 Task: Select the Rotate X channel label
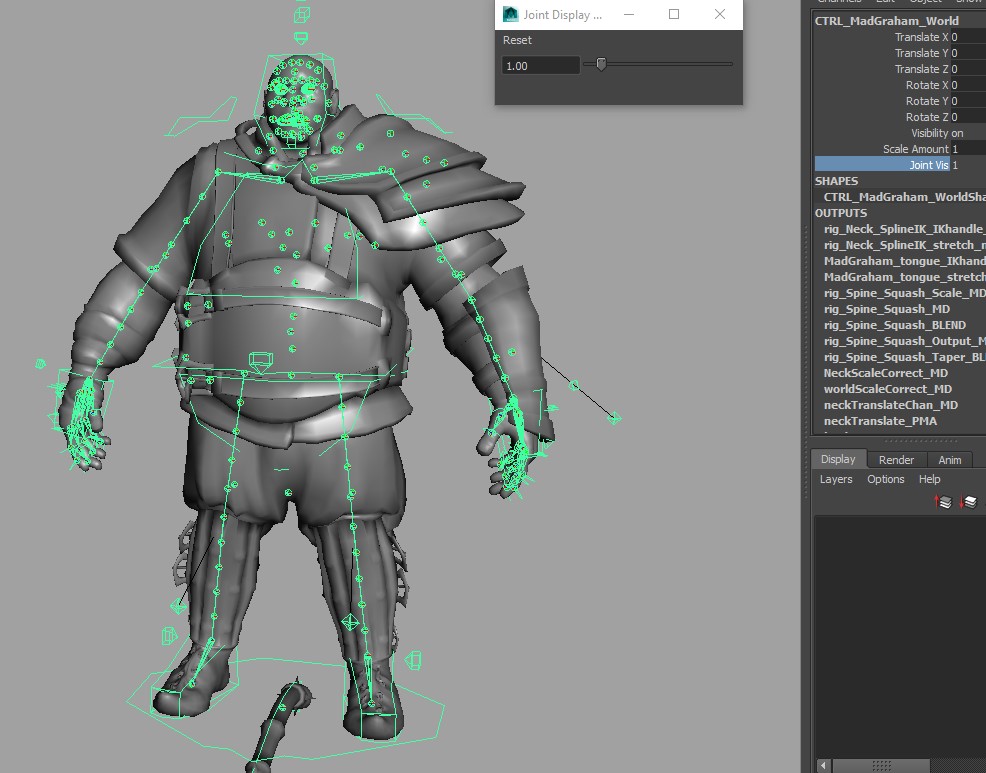pyautogui.click(x=927, y=85)
